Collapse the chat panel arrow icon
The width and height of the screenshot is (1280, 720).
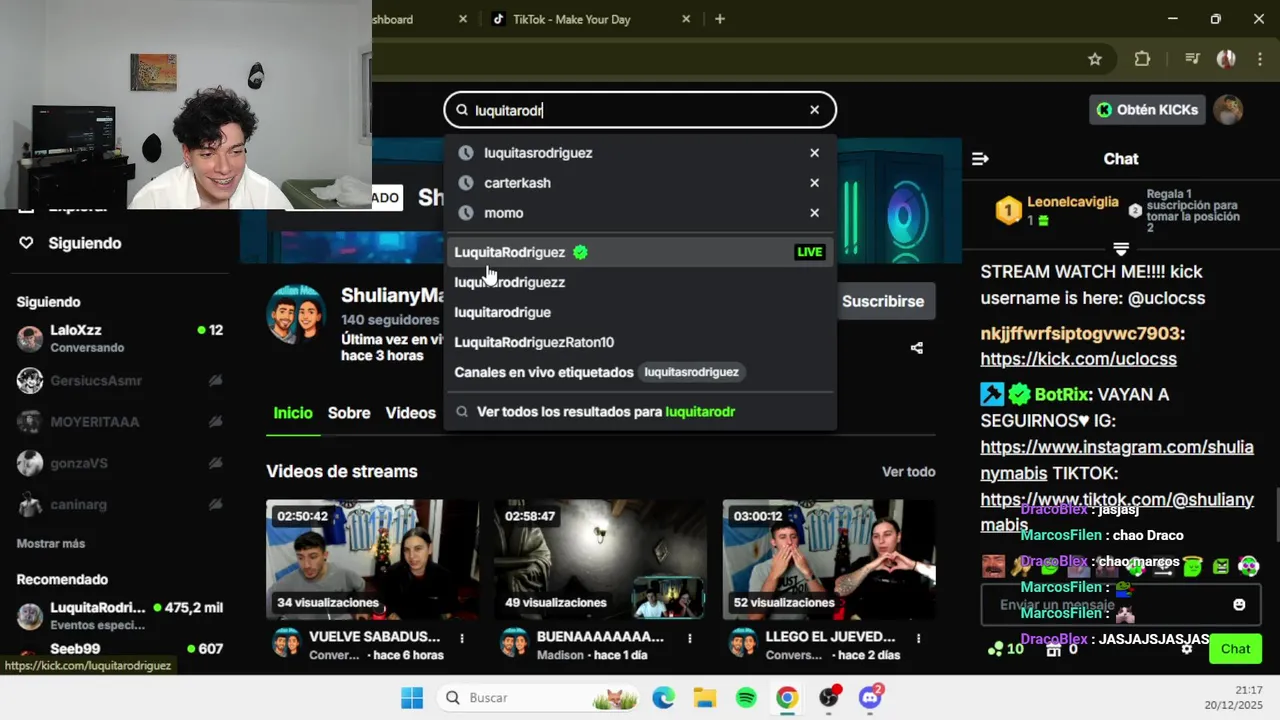980,159
